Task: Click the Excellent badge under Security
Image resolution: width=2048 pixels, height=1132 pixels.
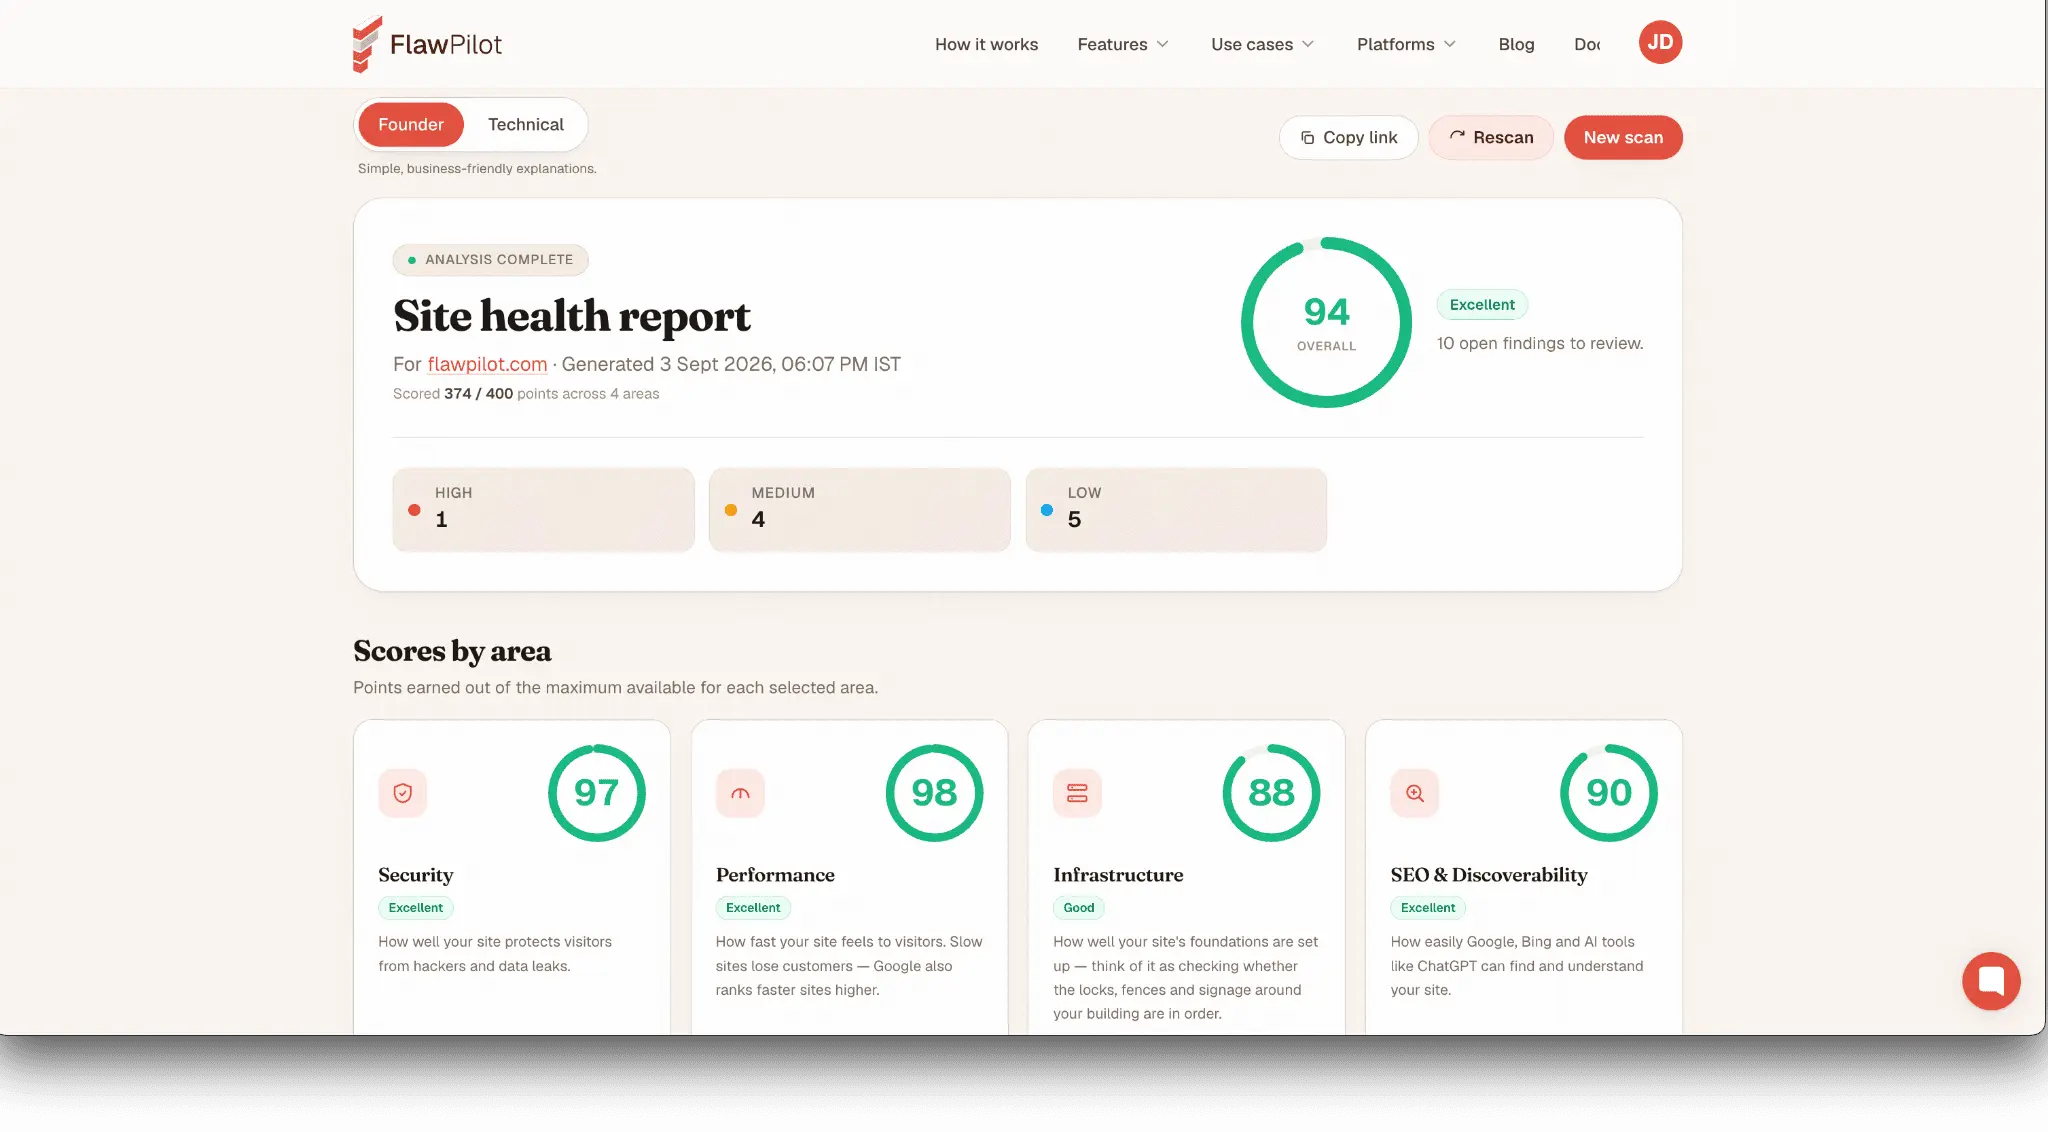Action: click(x=416, y=908)
